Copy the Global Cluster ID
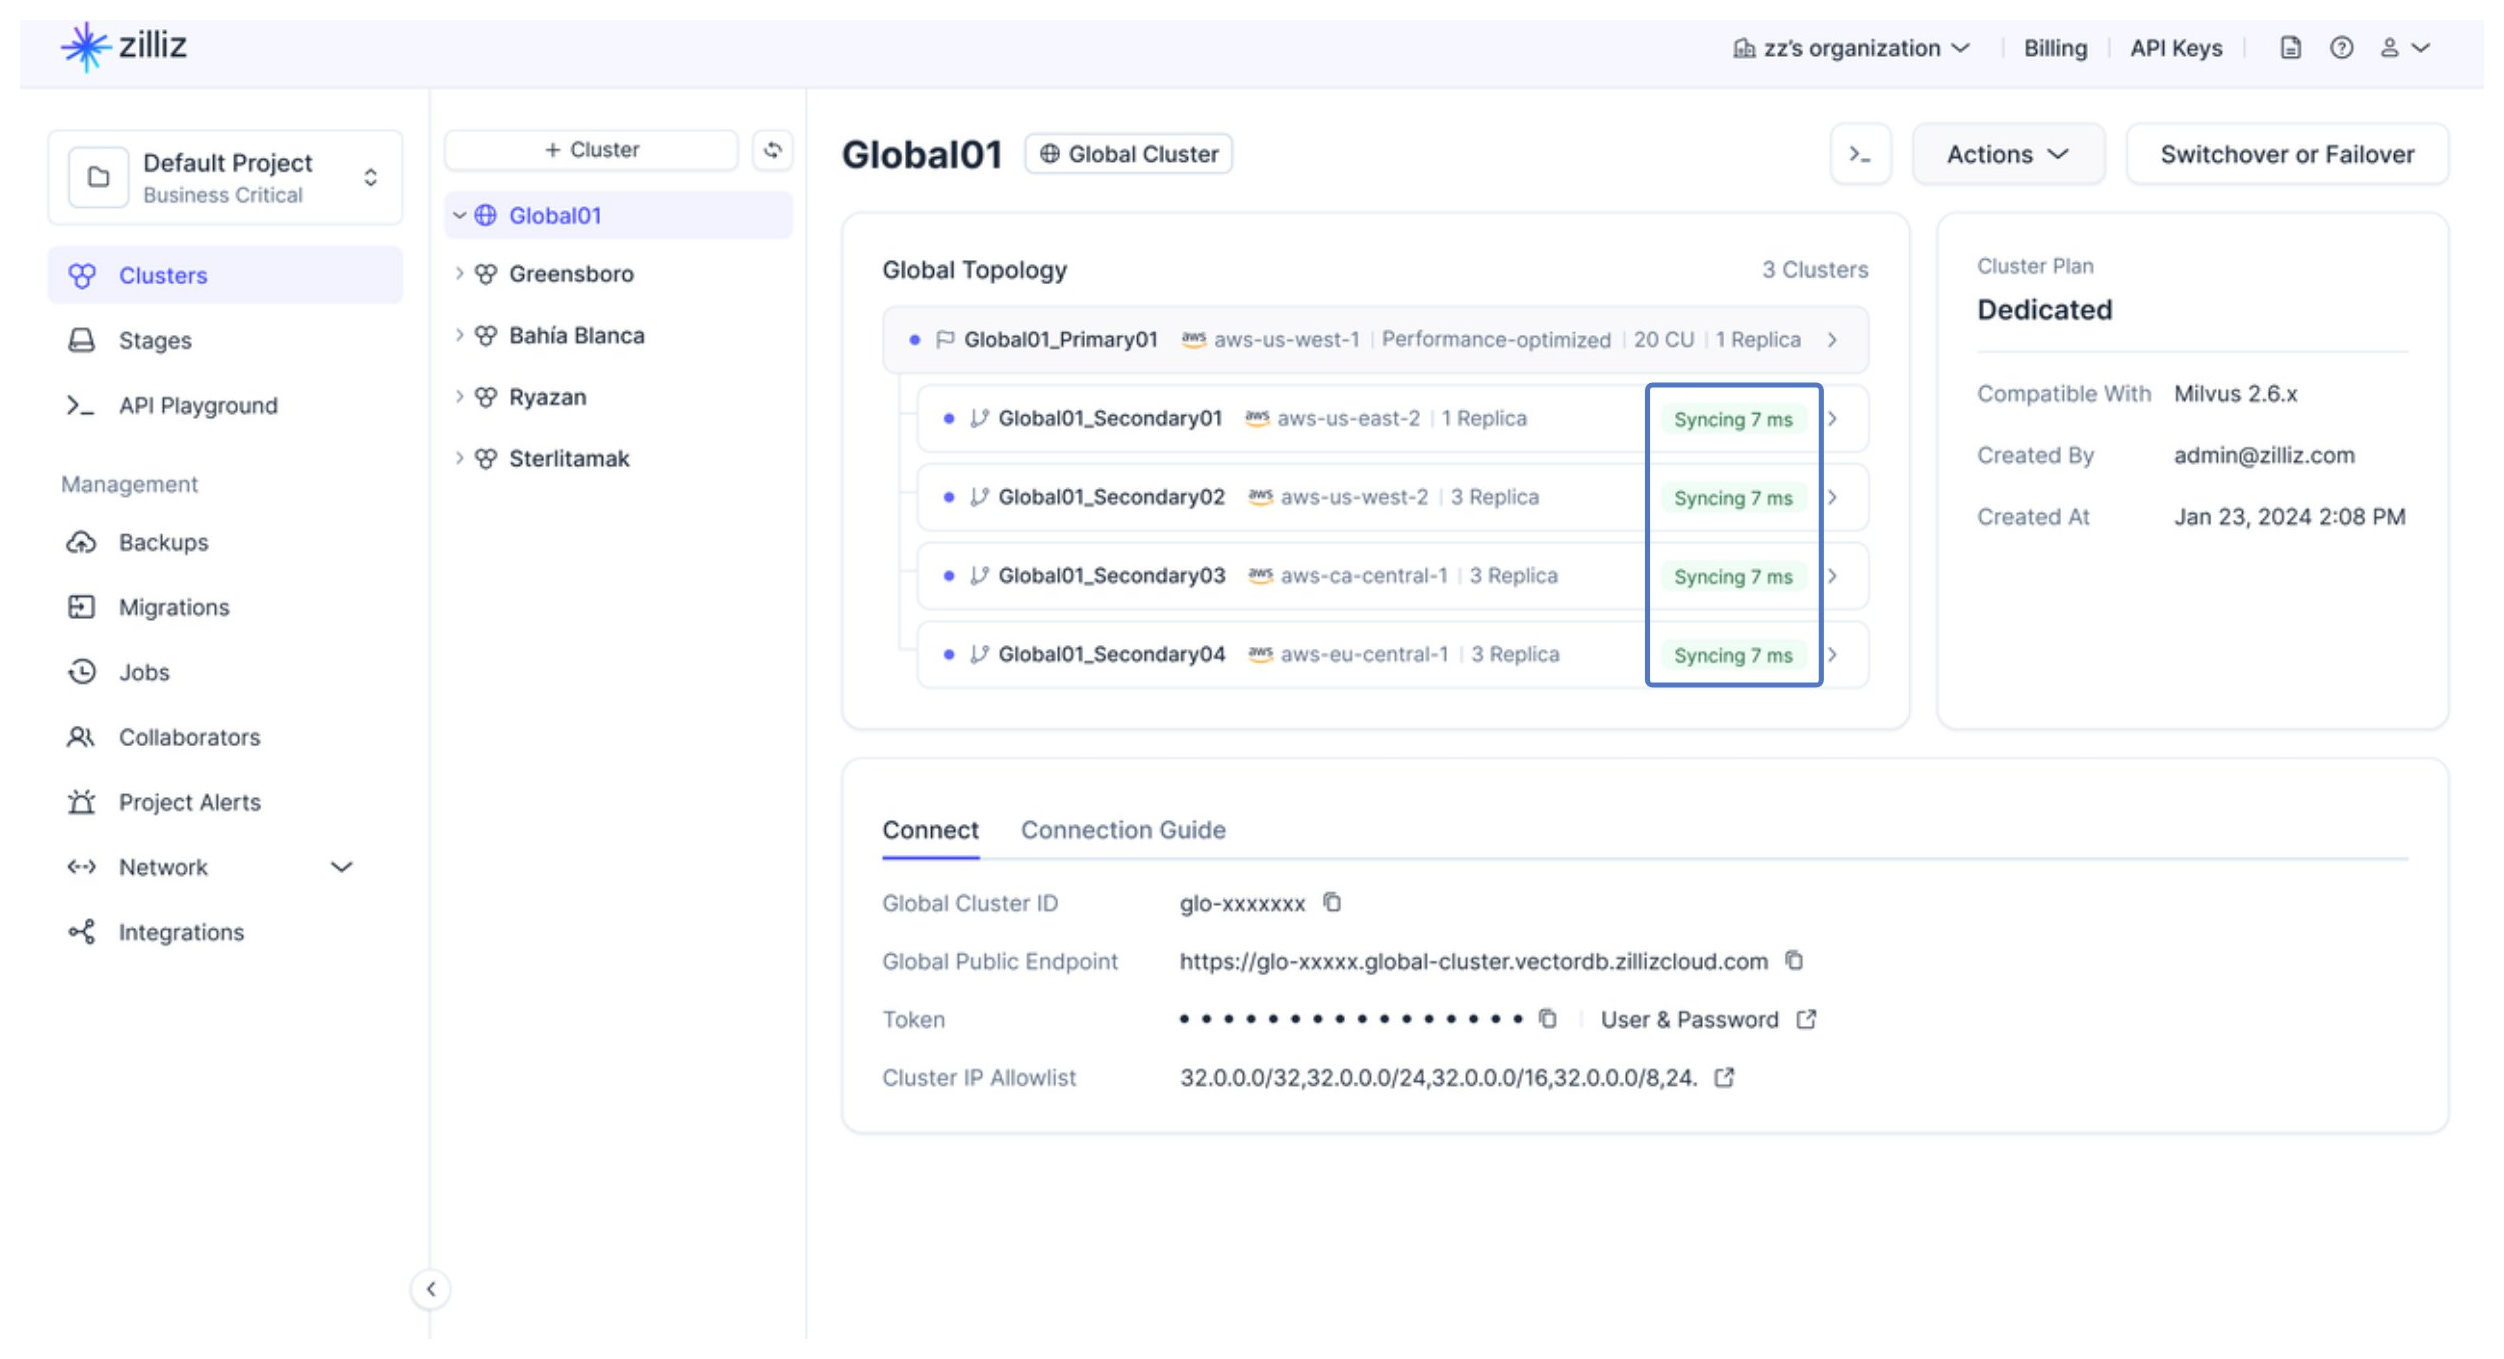 coord(1331,902)
